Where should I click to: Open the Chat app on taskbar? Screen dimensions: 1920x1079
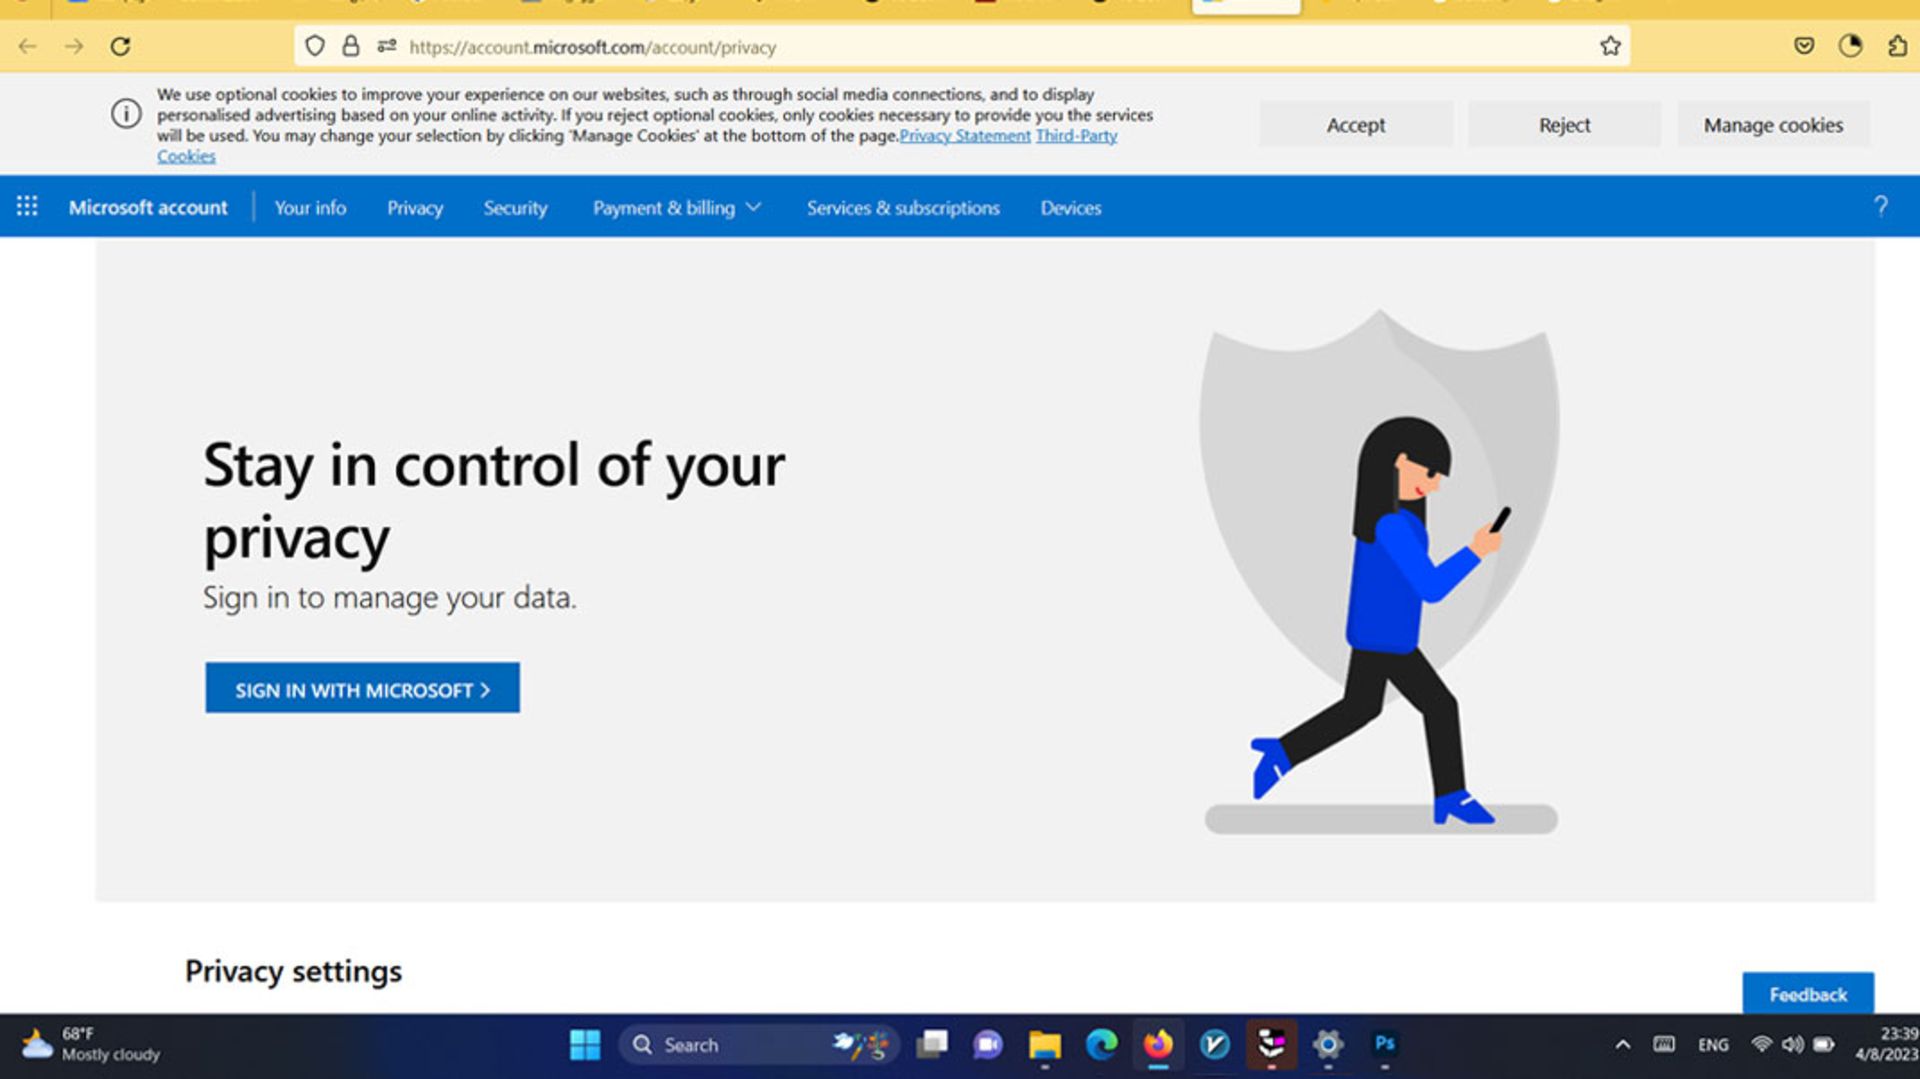pyautogui.click(x=987, y=1045)
